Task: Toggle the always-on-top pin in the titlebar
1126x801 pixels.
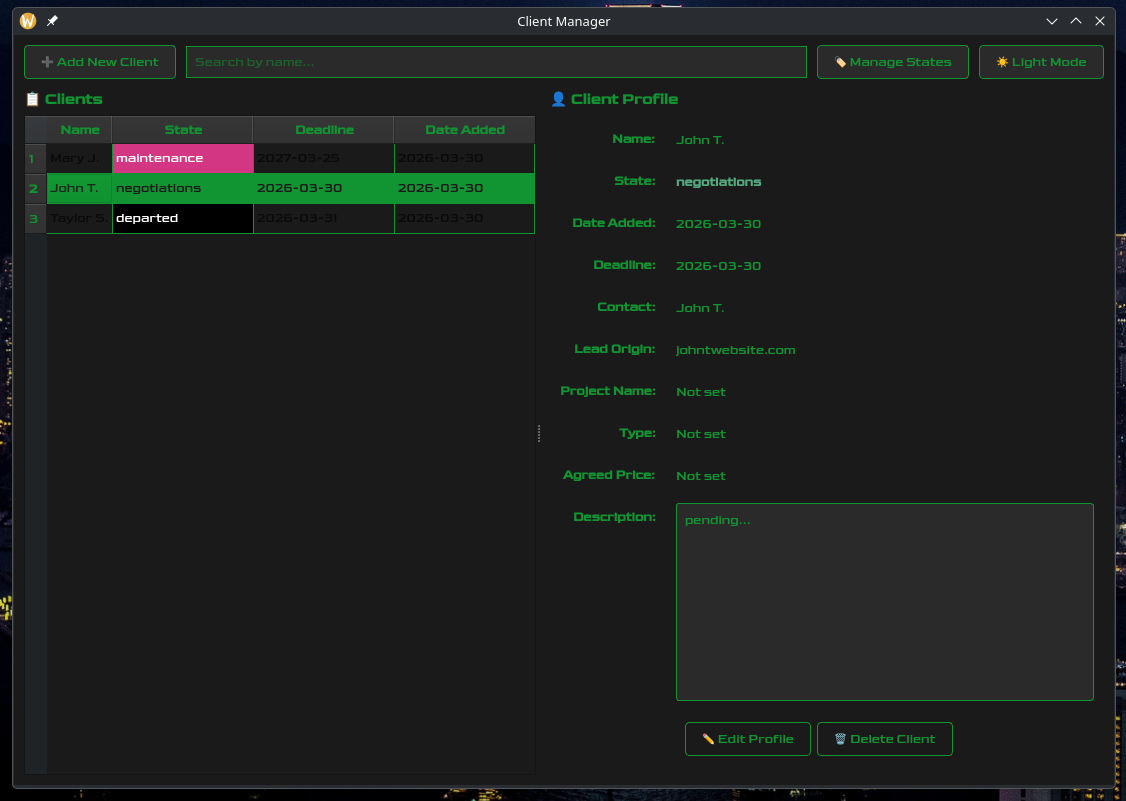Action: 51,20
